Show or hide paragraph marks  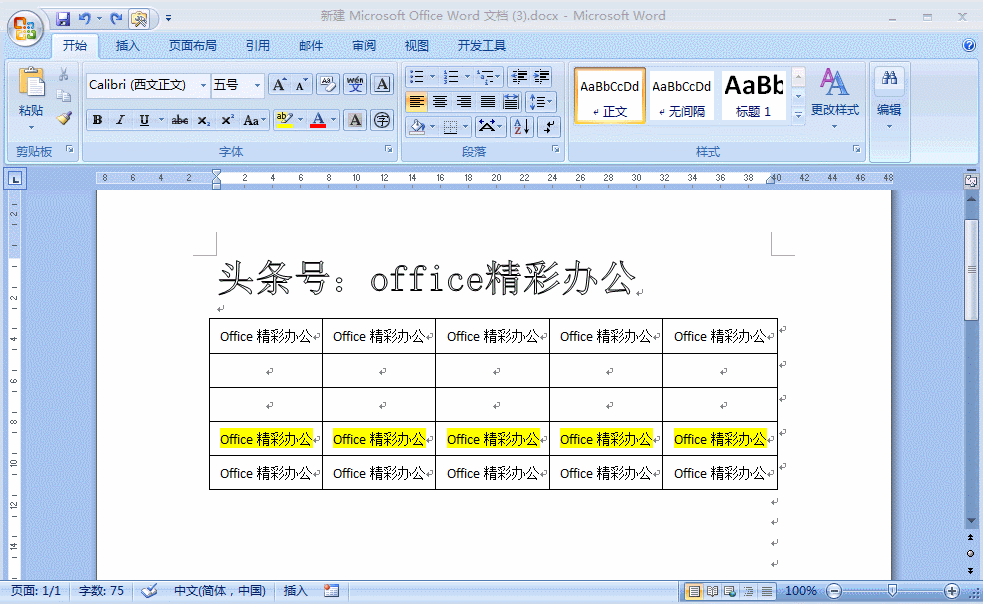[549, 127]
